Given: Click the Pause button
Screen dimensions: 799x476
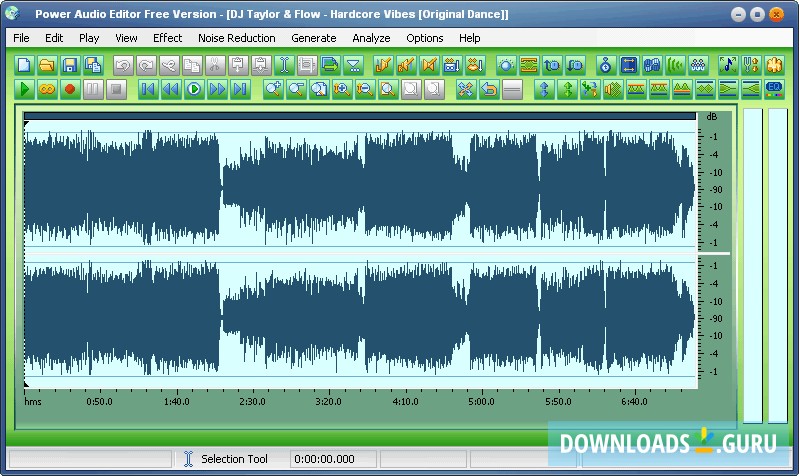Looking at the screenshot, I should (93, 89).
